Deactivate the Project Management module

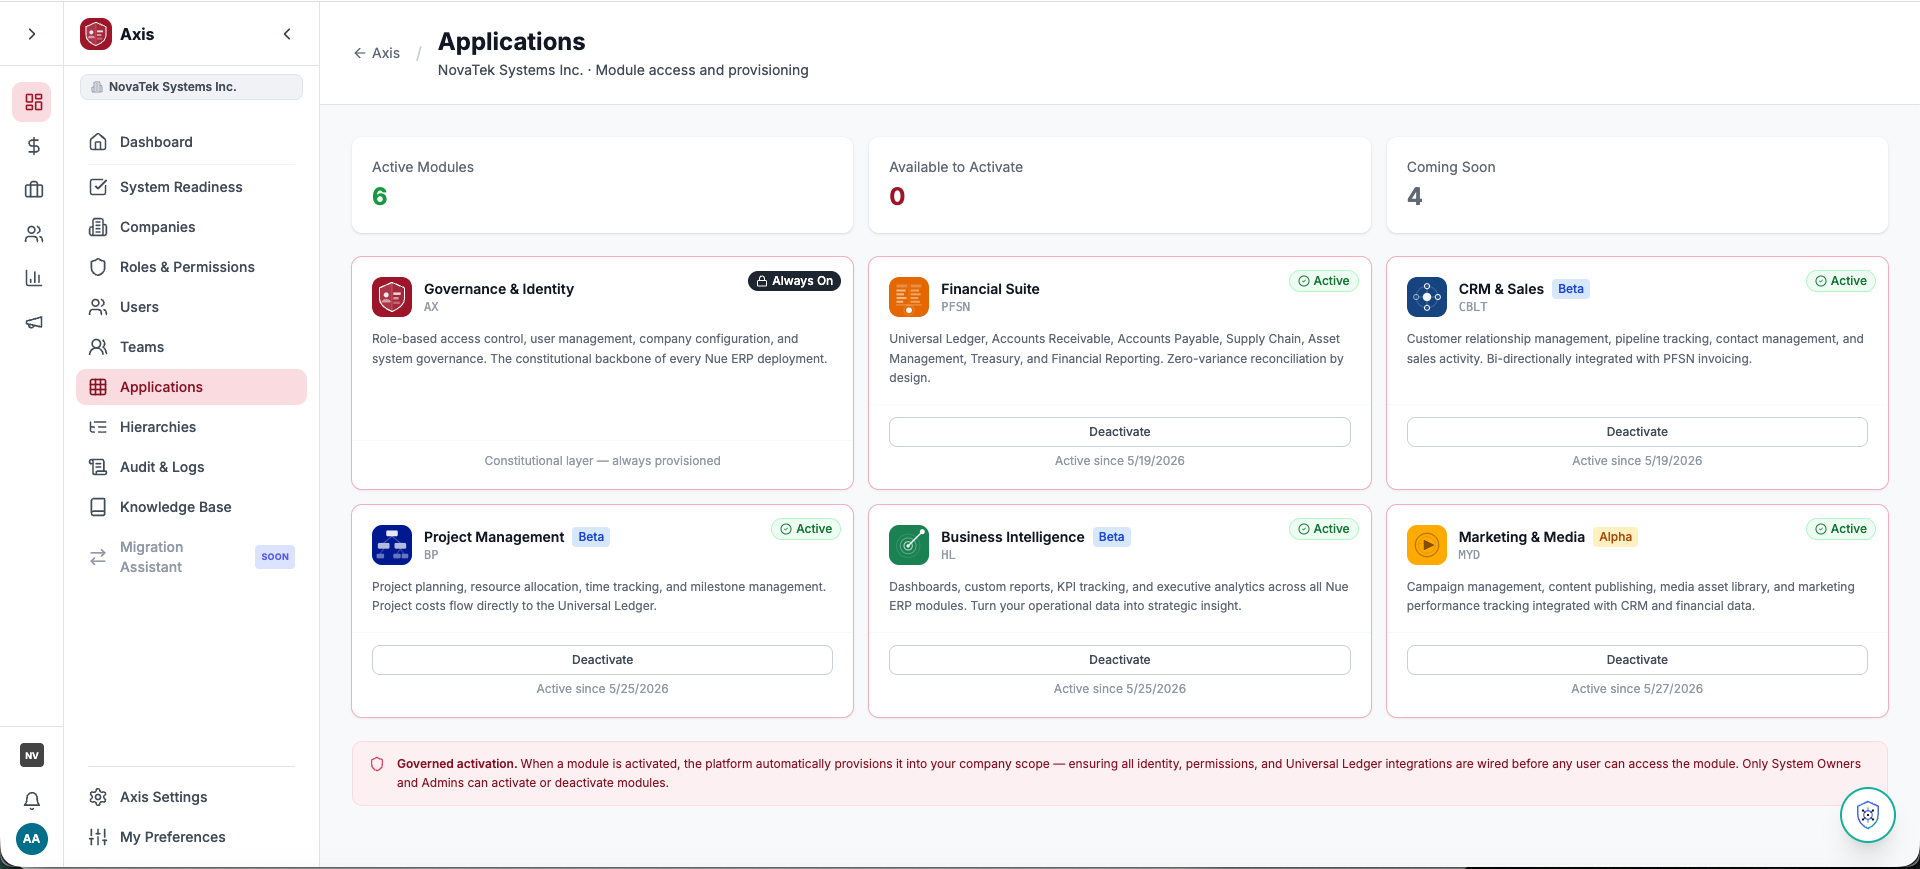coord(602,660)
